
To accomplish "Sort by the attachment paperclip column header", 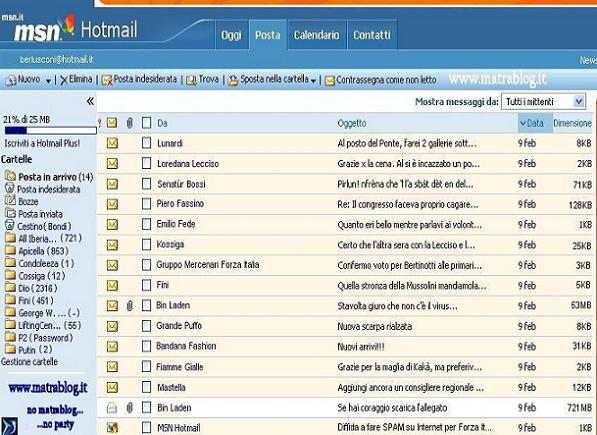I will coord(129,123).
